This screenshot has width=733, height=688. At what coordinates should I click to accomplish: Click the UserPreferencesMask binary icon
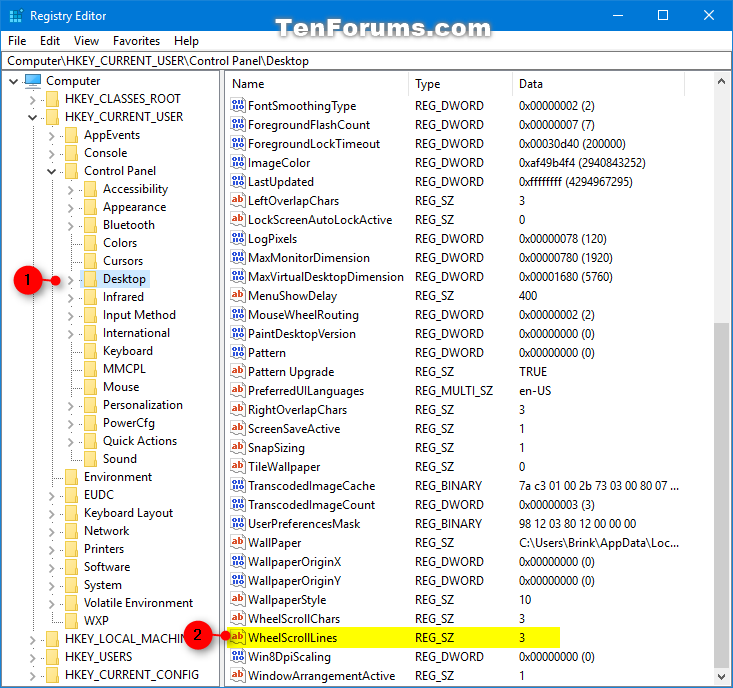pos(237,523)
